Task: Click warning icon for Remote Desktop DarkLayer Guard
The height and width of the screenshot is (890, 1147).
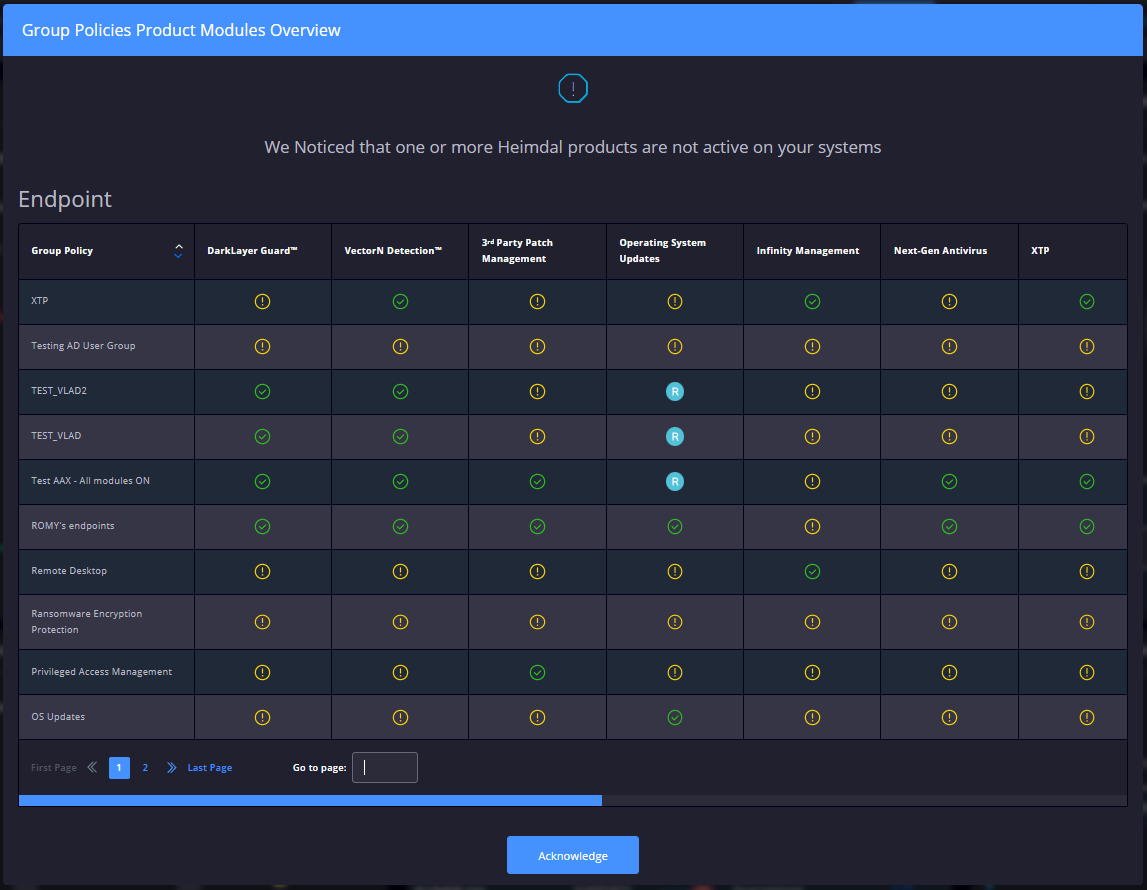Action: pyautogui.click(x=262, y=571)
